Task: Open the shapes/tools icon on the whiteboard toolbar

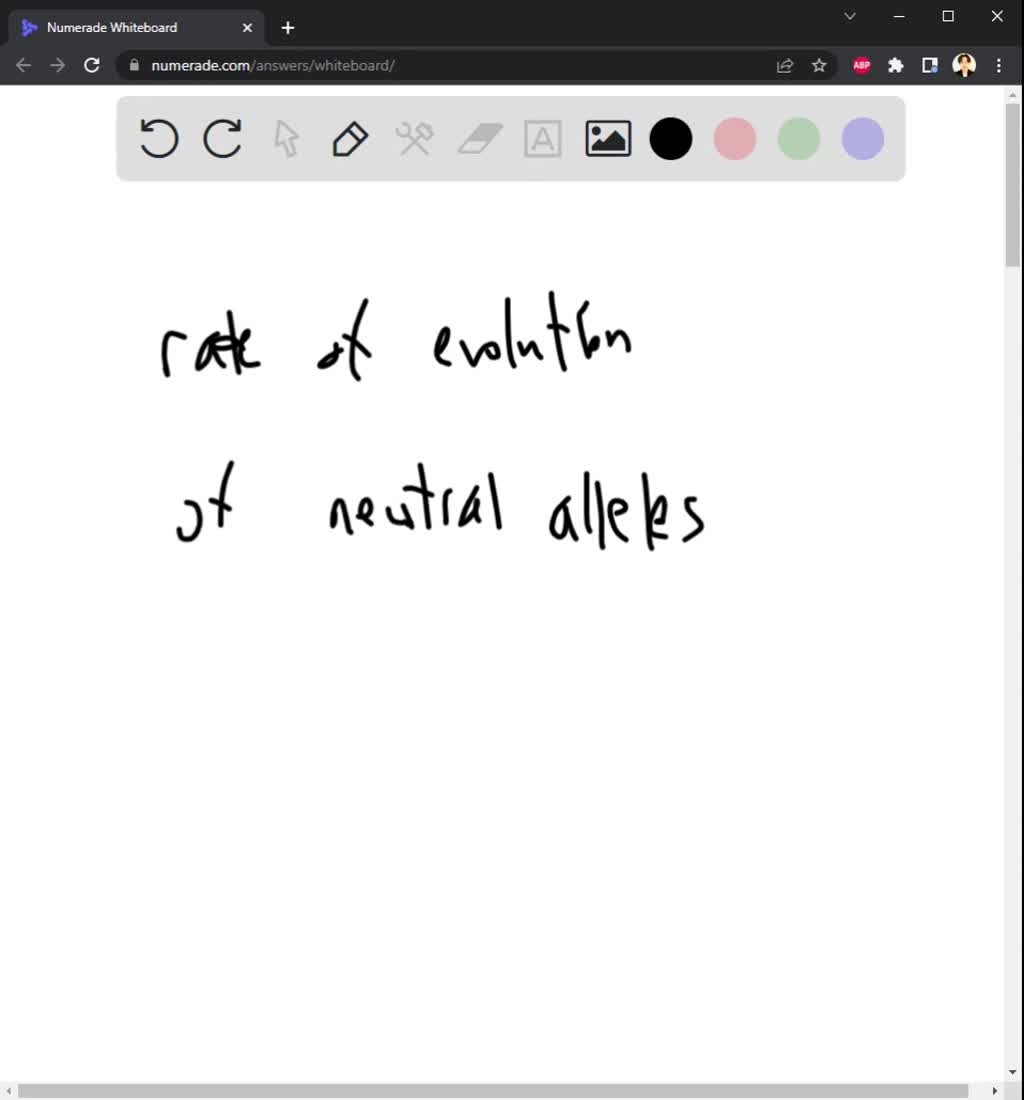Action: [414, 139]
